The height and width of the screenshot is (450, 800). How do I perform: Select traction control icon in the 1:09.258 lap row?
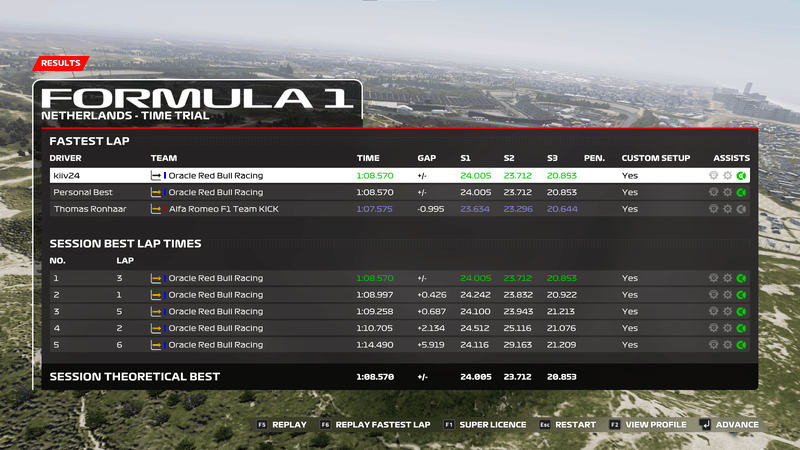click(x=713, y=311)
